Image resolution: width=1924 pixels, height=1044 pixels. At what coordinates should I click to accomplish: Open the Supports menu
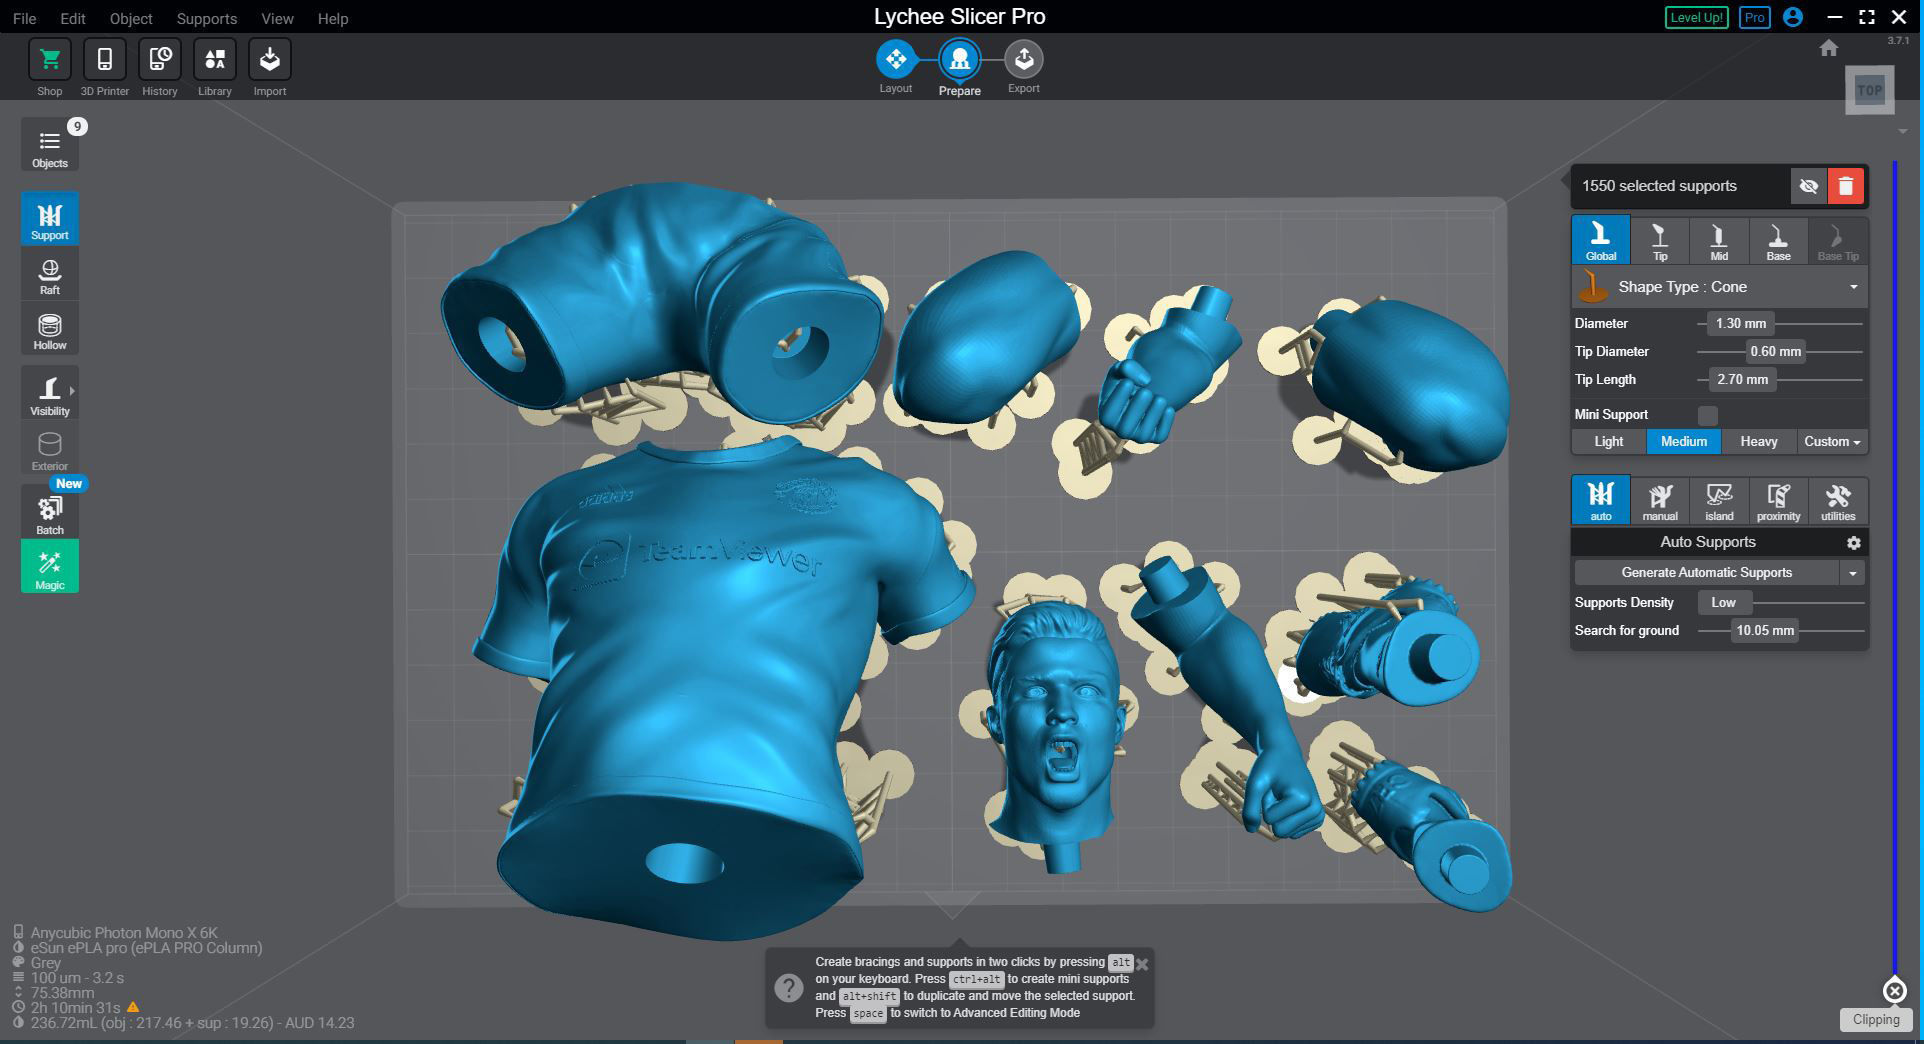pyautogui.click(x=207, y=18)
